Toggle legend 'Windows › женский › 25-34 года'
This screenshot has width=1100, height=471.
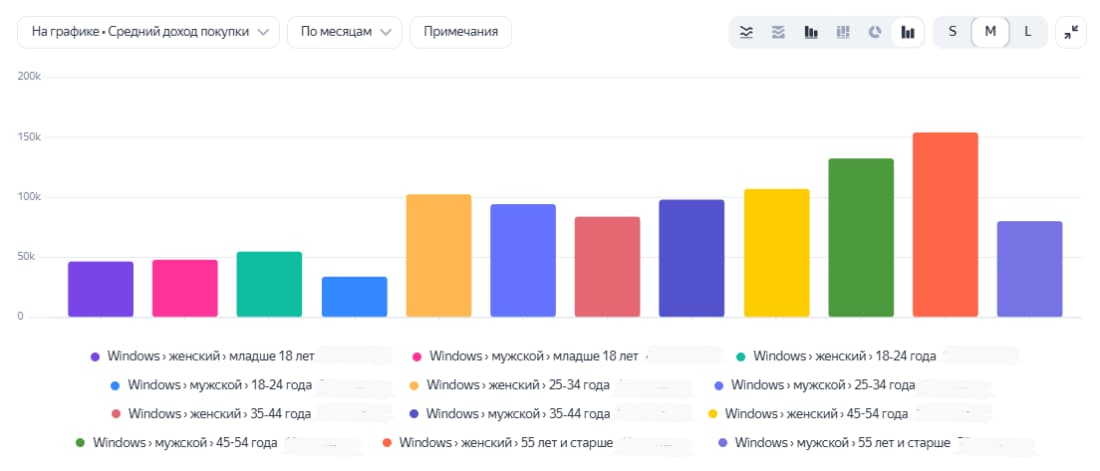(509, 385)
